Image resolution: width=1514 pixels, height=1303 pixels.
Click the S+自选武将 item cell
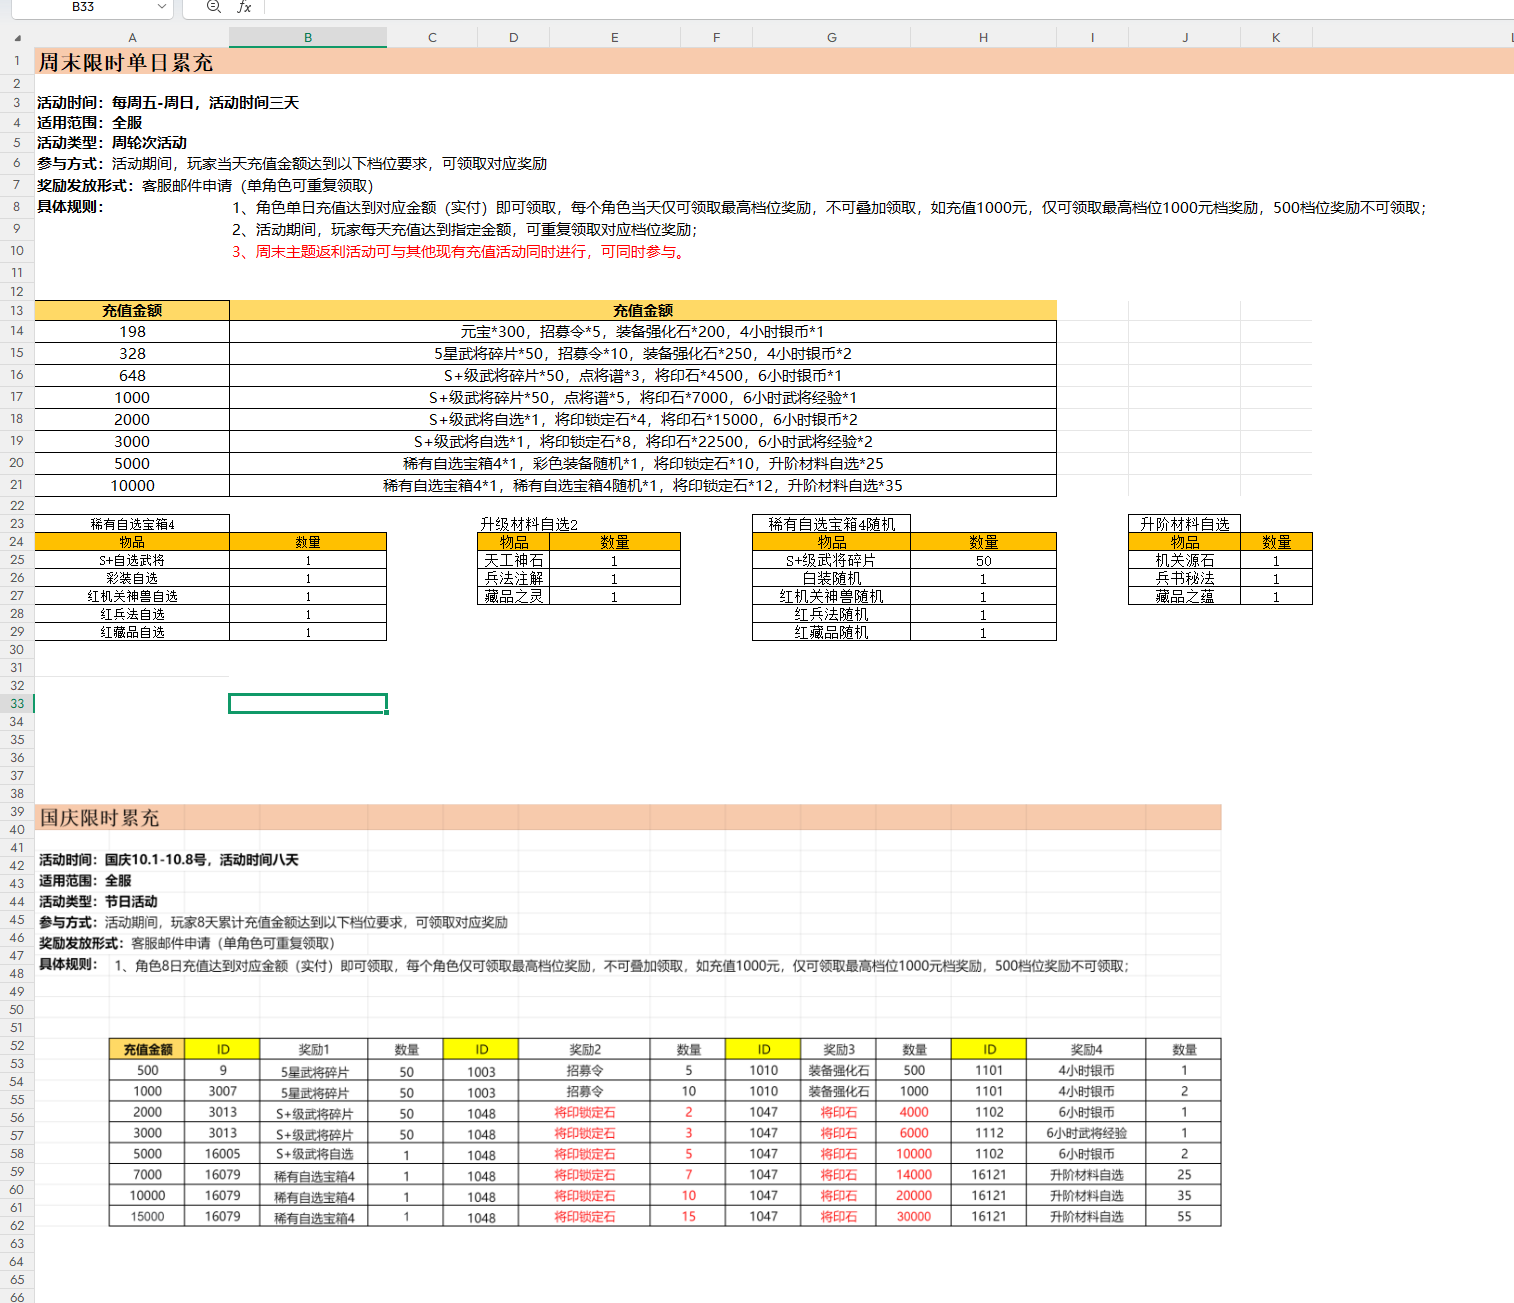click(132, 561)
